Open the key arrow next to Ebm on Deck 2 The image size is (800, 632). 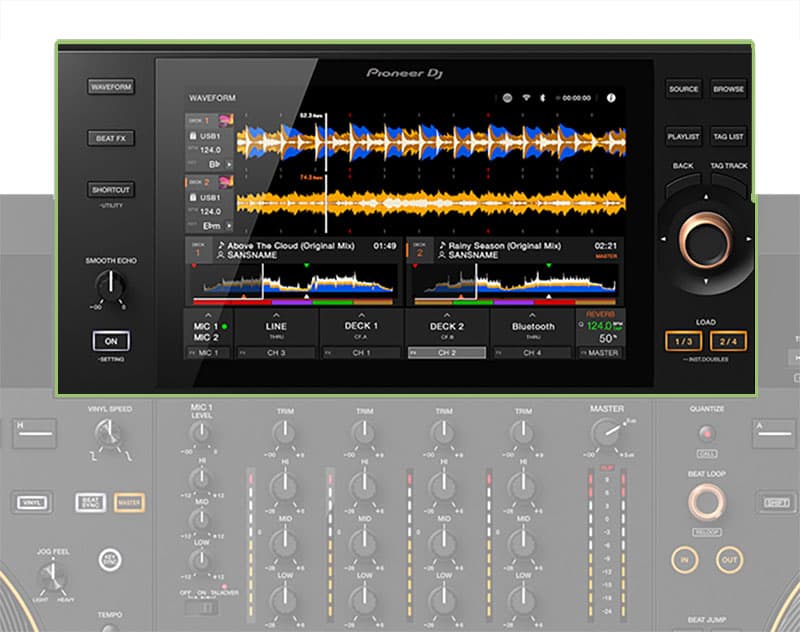(x=229, y=225)
